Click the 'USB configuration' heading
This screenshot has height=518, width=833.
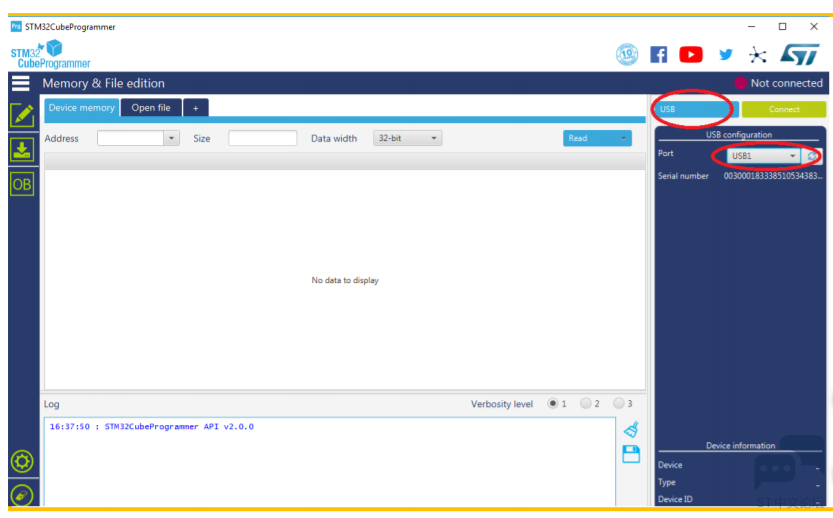pos(738,134)
